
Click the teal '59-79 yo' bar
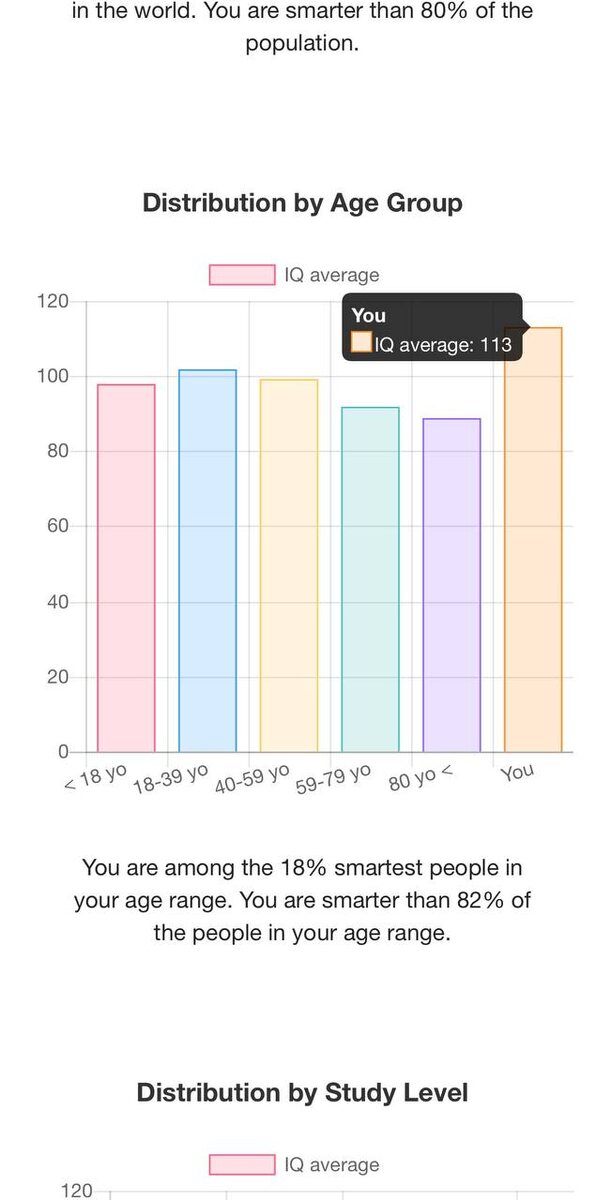coord(370,579)
